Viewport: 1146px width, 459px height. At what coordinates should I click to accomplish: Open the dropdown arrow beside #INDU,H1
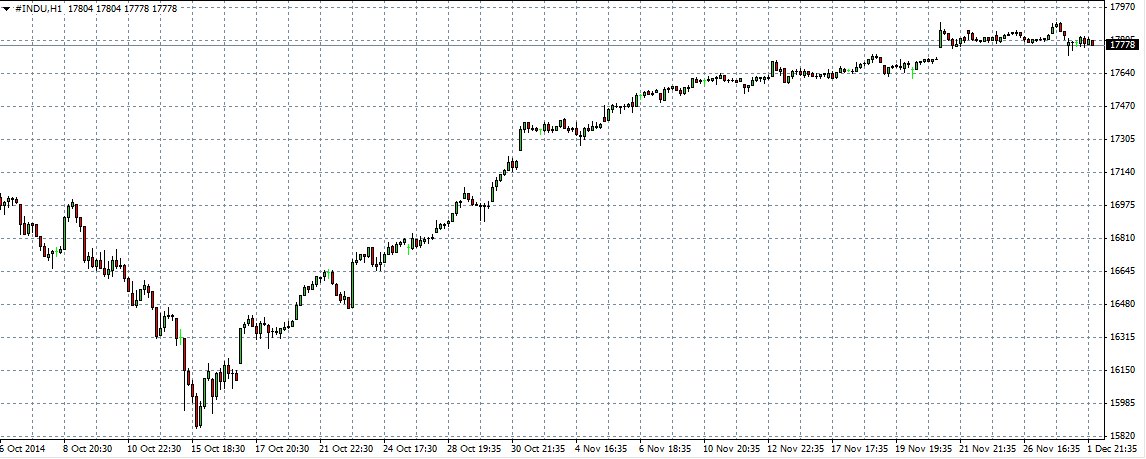(6, 8)
